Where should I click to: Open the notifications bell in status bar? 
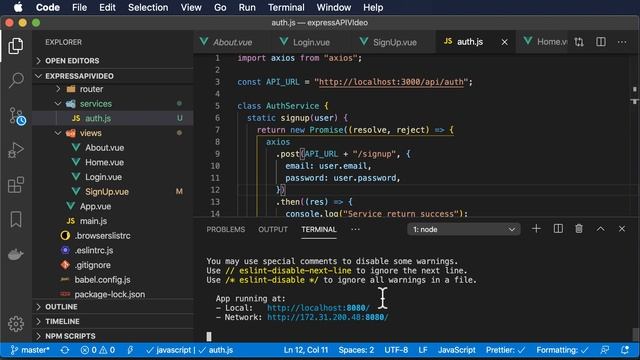[x=624, y=350]
